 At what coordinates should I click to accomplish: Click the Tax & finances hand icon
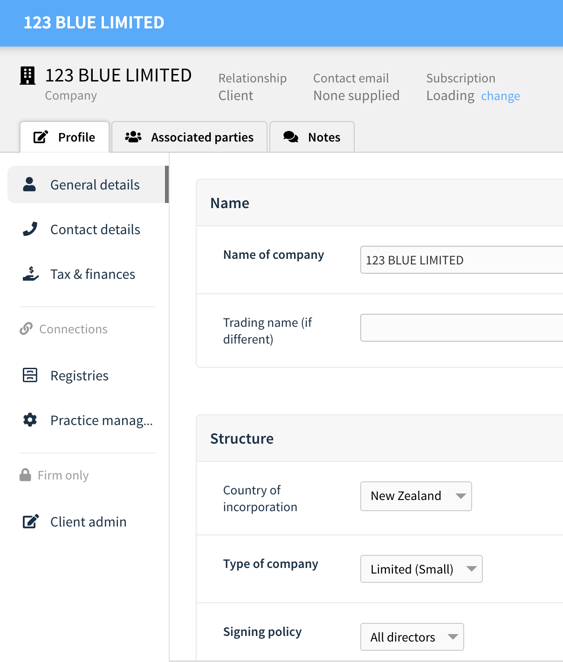pos(30,274)
